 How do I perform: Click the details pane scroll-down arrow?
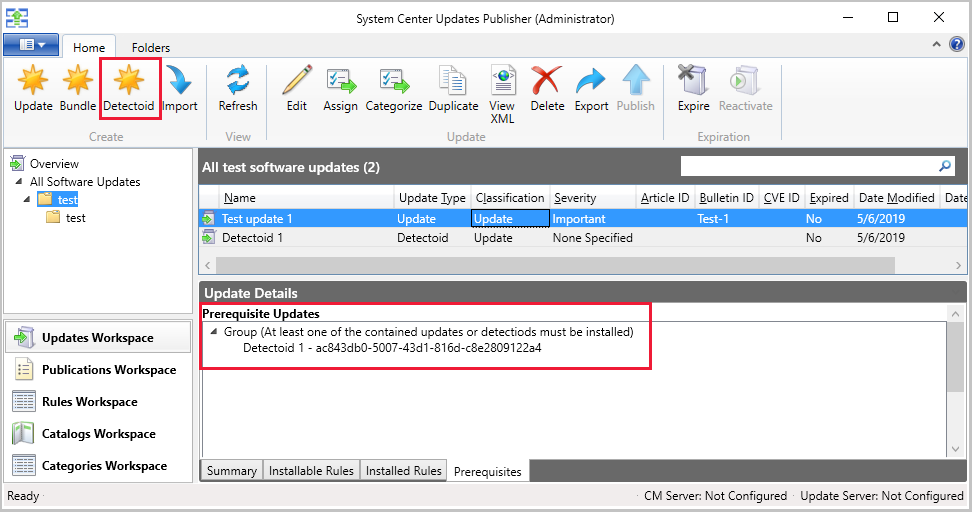click(x=955, y=449)
